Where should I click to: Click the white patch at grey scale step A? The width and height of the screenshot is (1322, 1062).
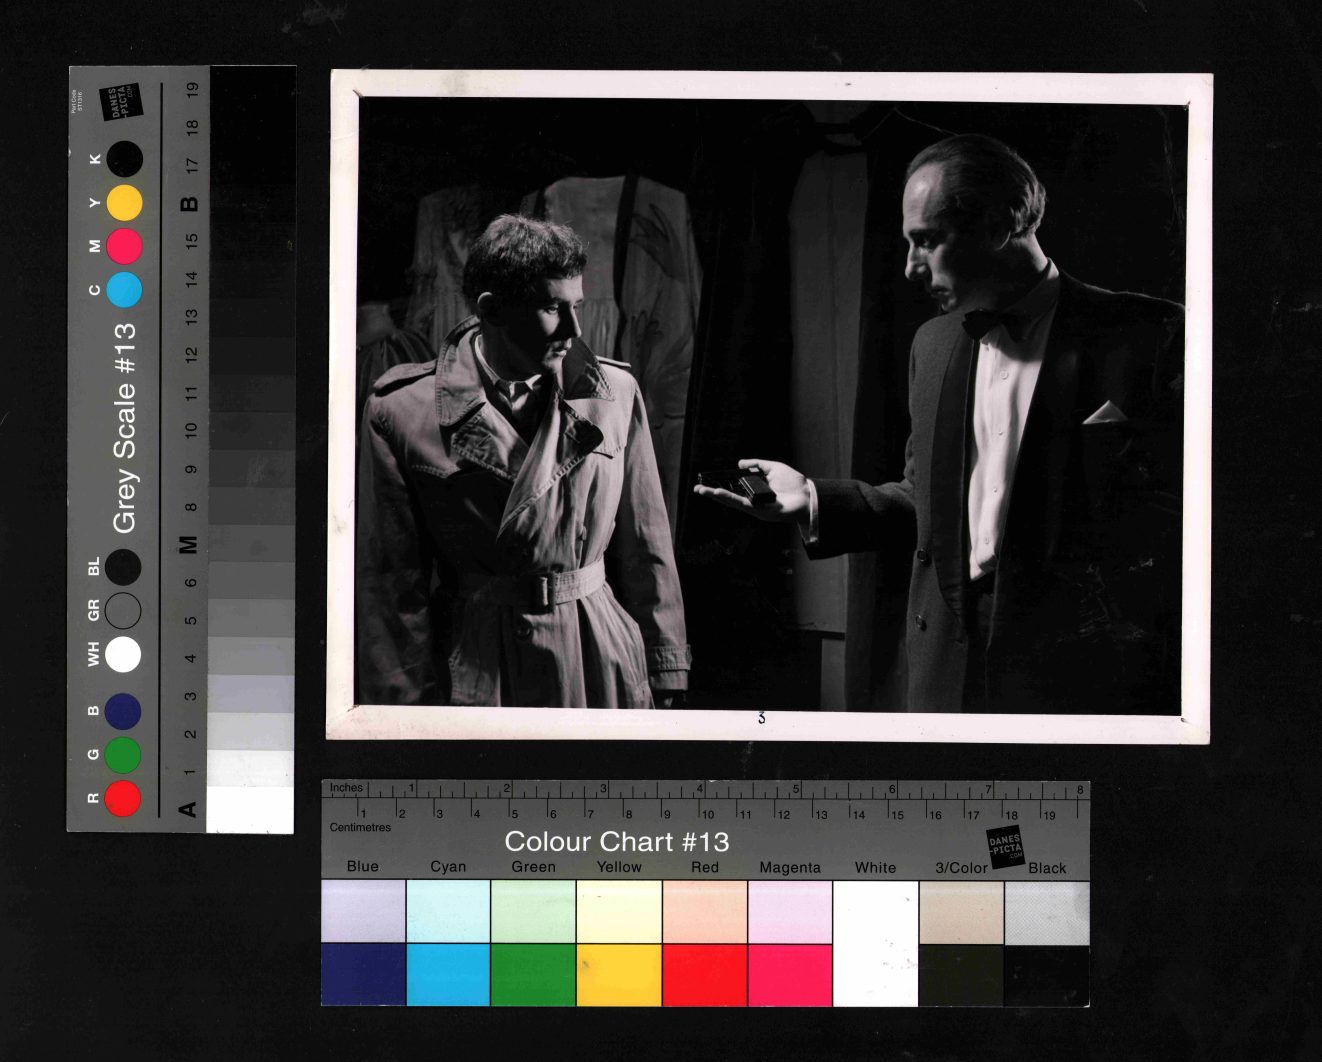[250, 810]
